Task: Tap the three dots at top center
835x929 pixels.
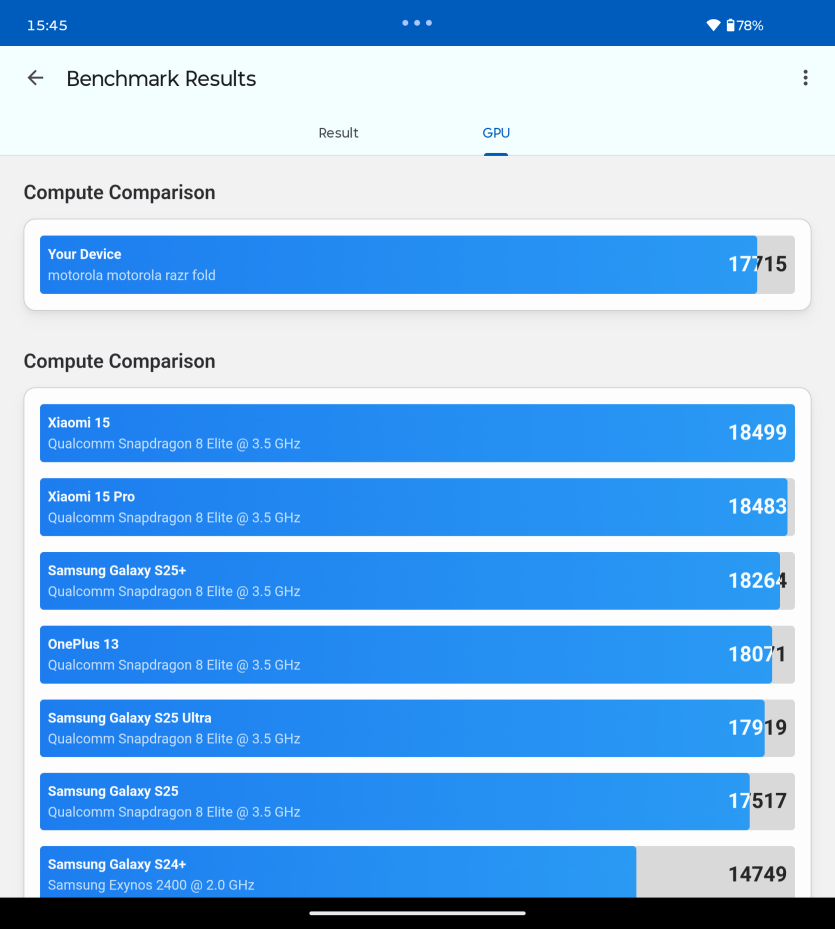Action: pyautogui.click(x=417, y=23)
